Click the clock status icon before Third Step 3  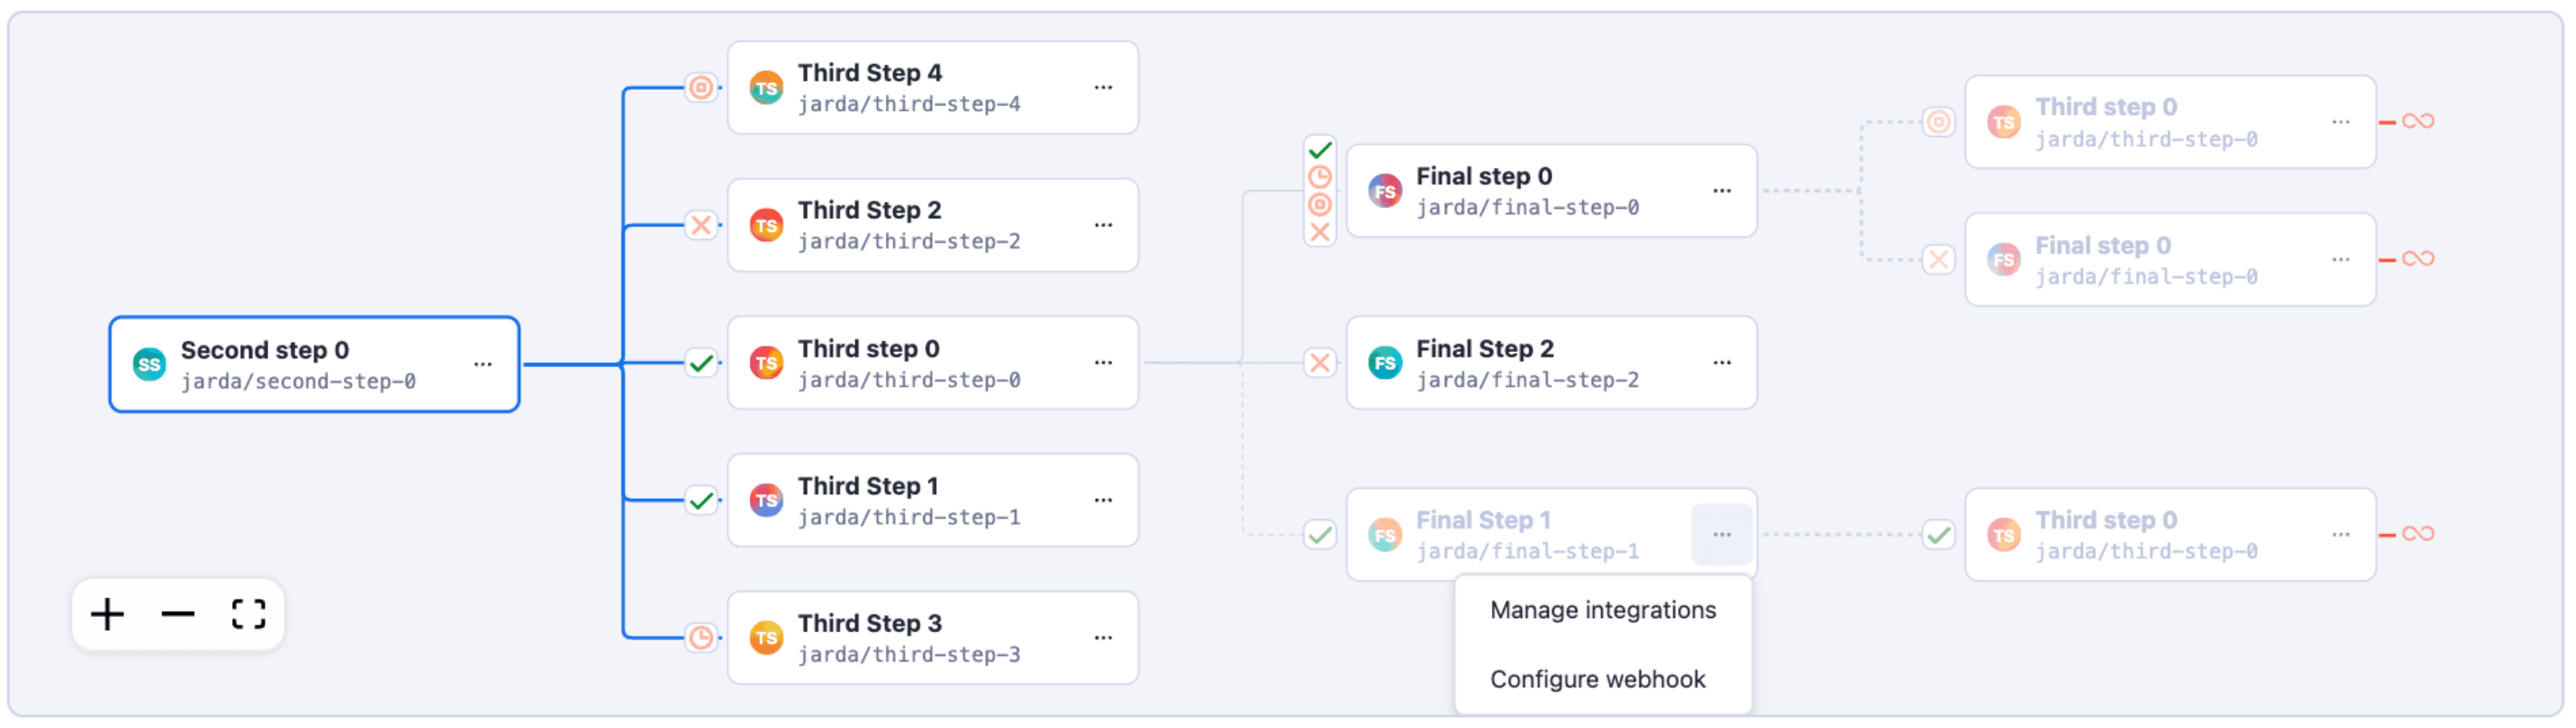[702, 637]
